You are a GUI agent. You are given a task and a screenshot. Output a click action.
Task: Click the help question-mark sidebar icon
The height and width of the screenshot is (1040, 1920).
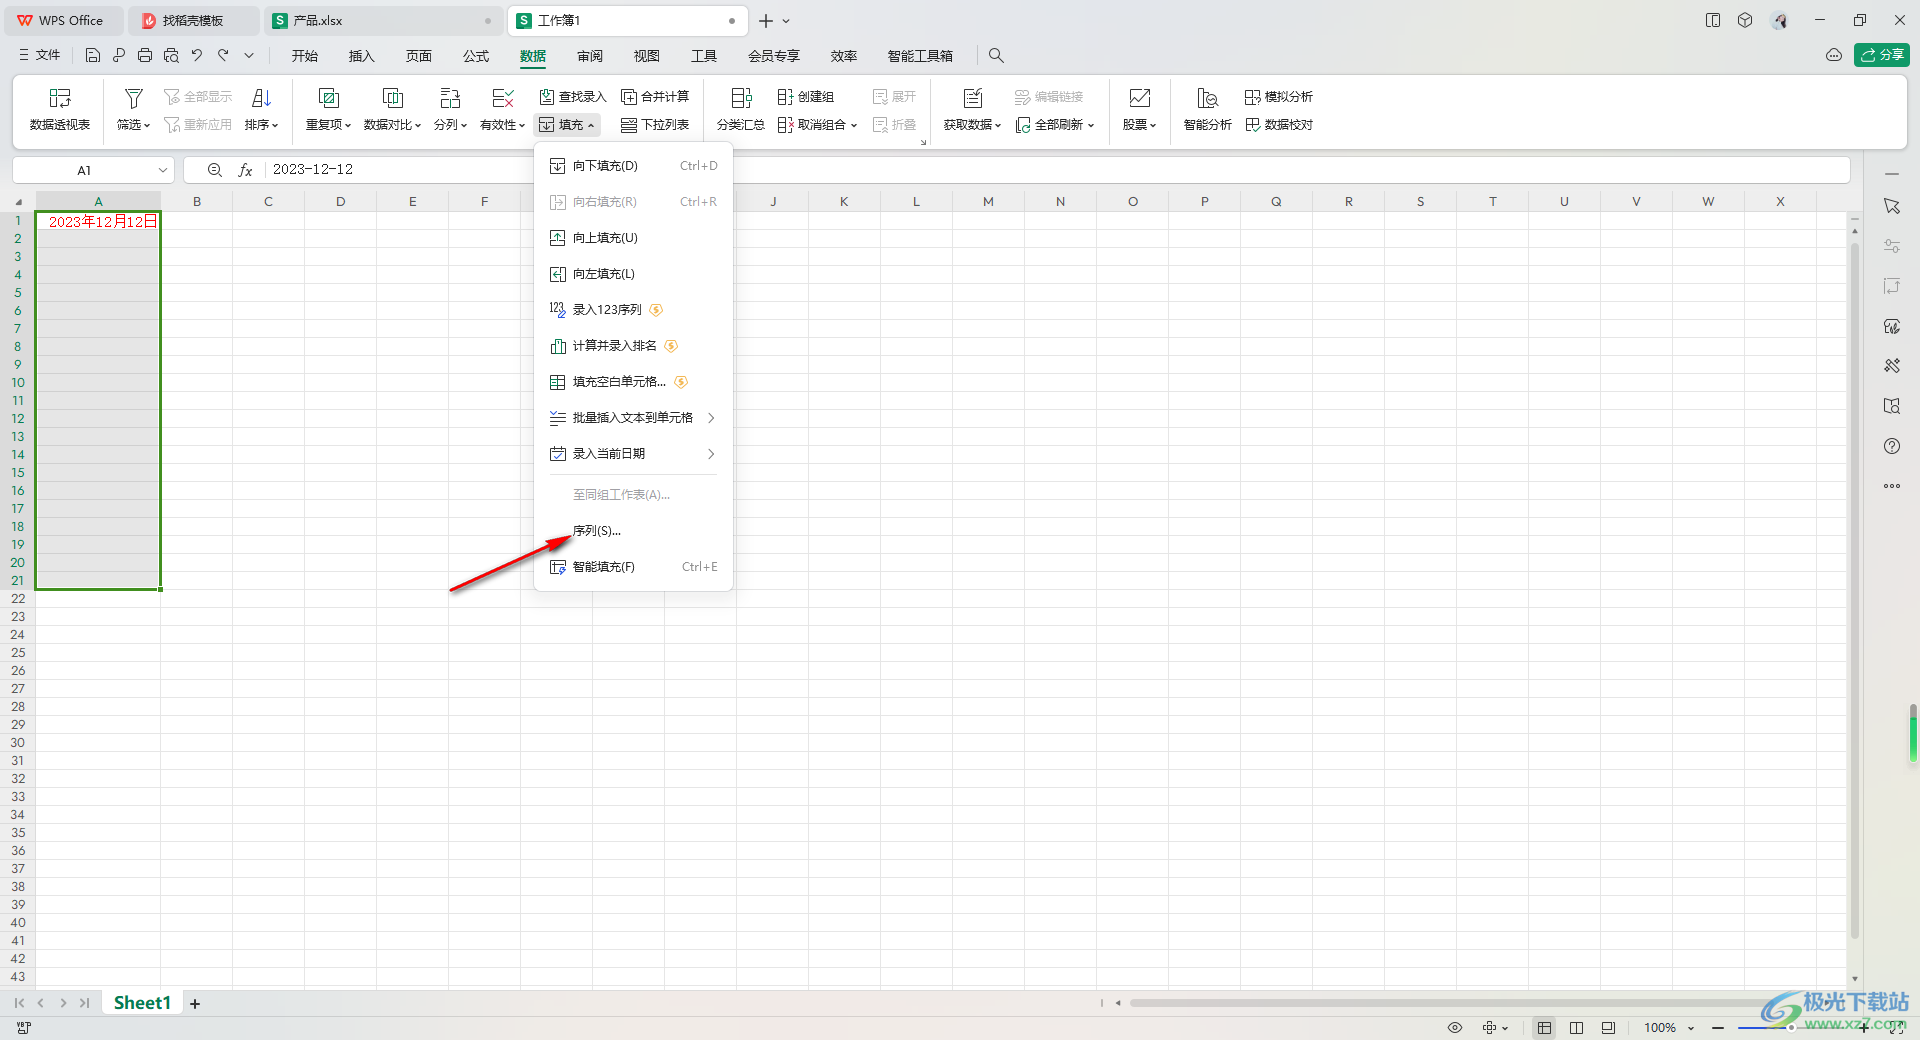point(1892,446)
